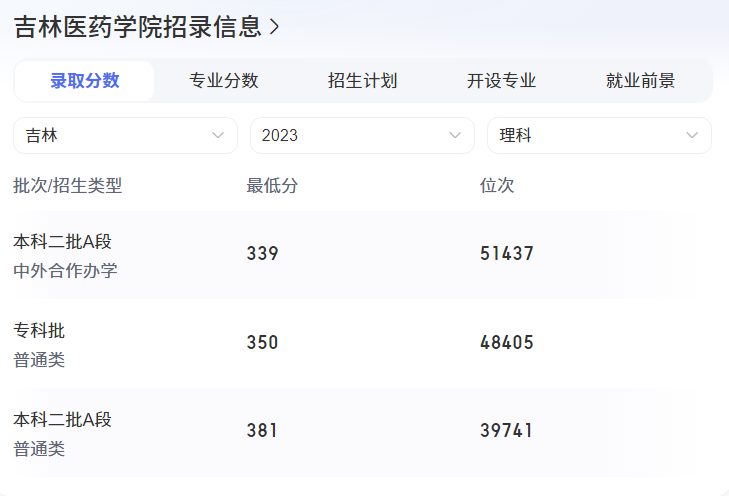729x496 pixels.
Task: Click the chevron in the 2023 dropdown
Action: click(x=455, y=135)
